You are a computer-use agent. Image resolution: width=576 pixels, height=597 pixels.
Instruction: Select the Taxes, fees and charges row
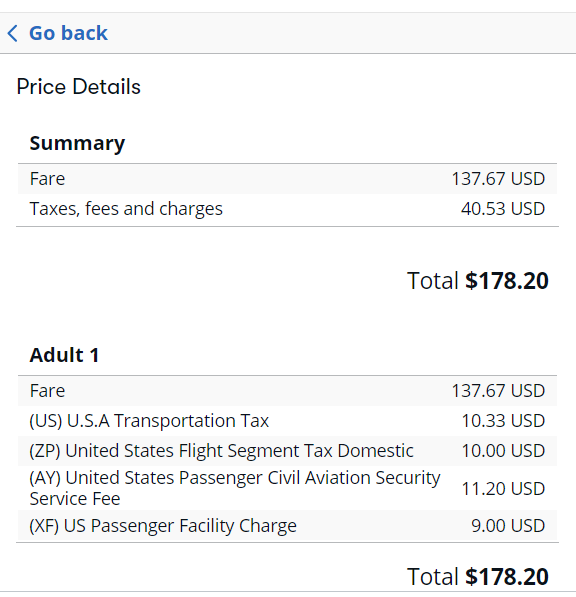point(287,209)
